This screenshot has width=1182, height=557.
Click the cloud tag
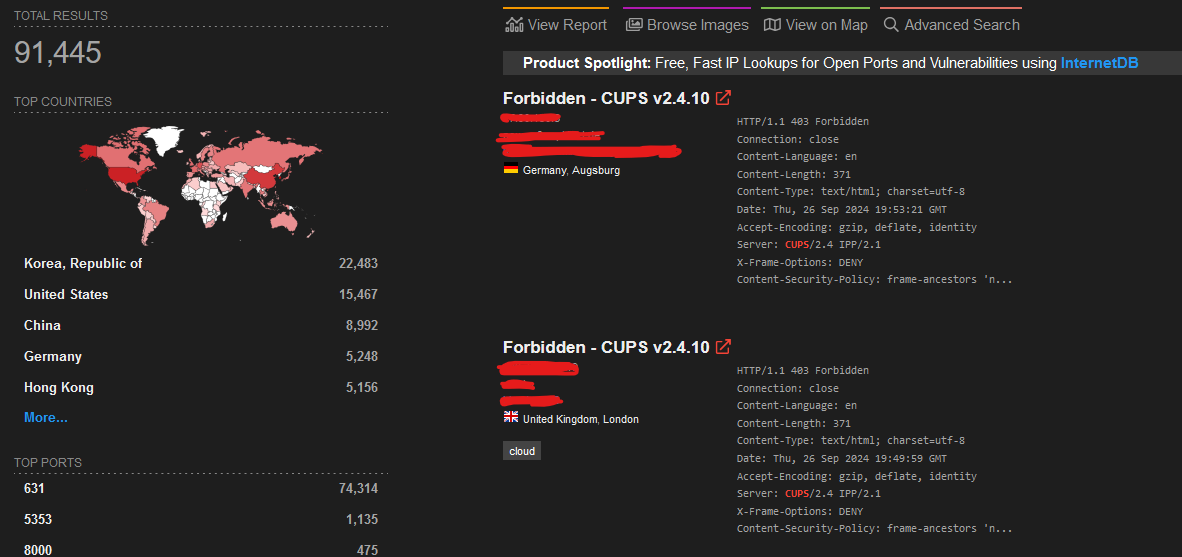522,451
